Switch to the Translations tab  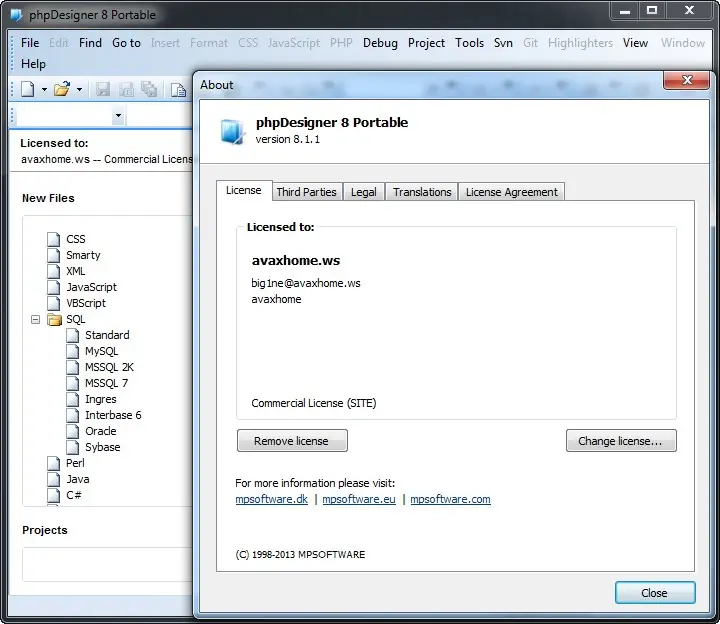tap(422, 192)
